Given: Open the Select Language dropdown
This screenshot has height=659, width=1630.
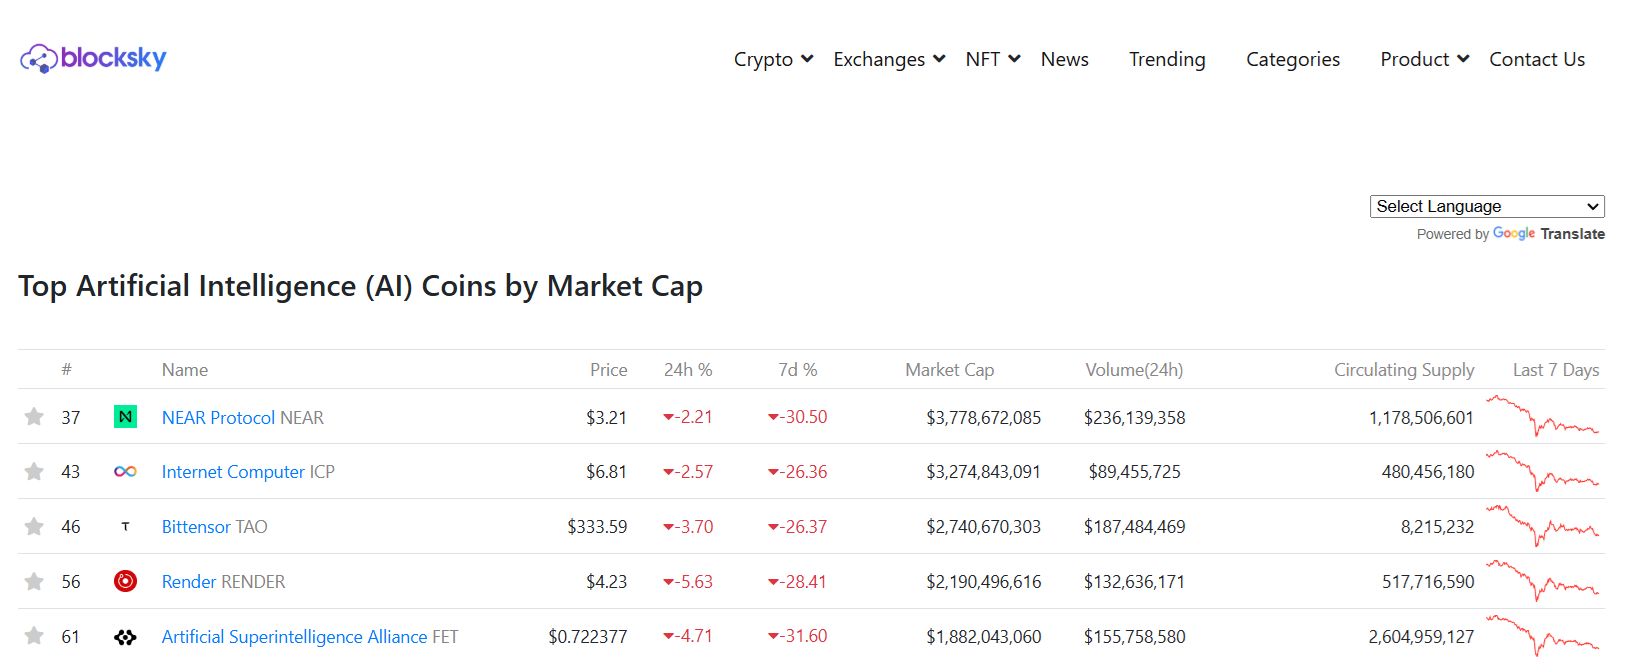Looking at the screenshot, I should click(x=1487, y=206).
